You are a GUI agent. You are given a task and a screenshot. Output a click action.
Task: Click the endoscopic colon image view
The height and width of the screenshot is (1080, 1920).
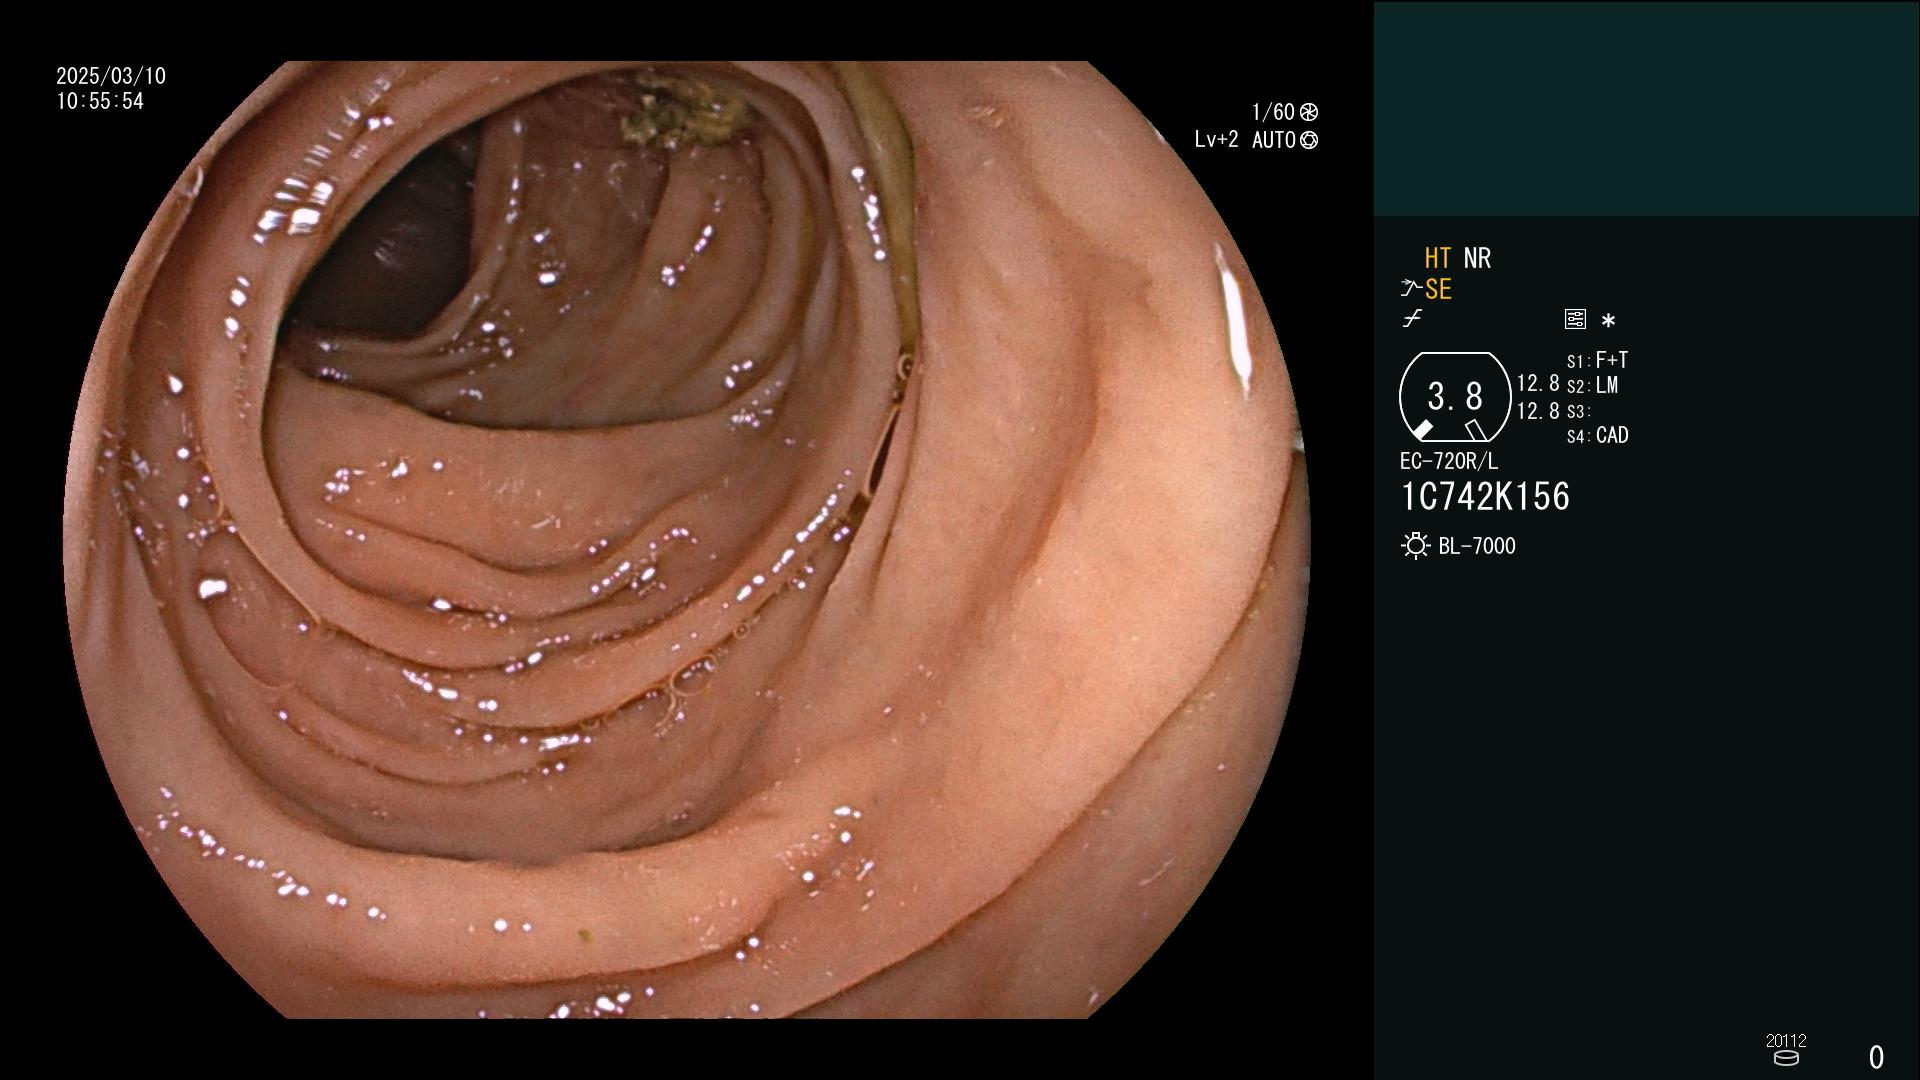tap(686, 540)
